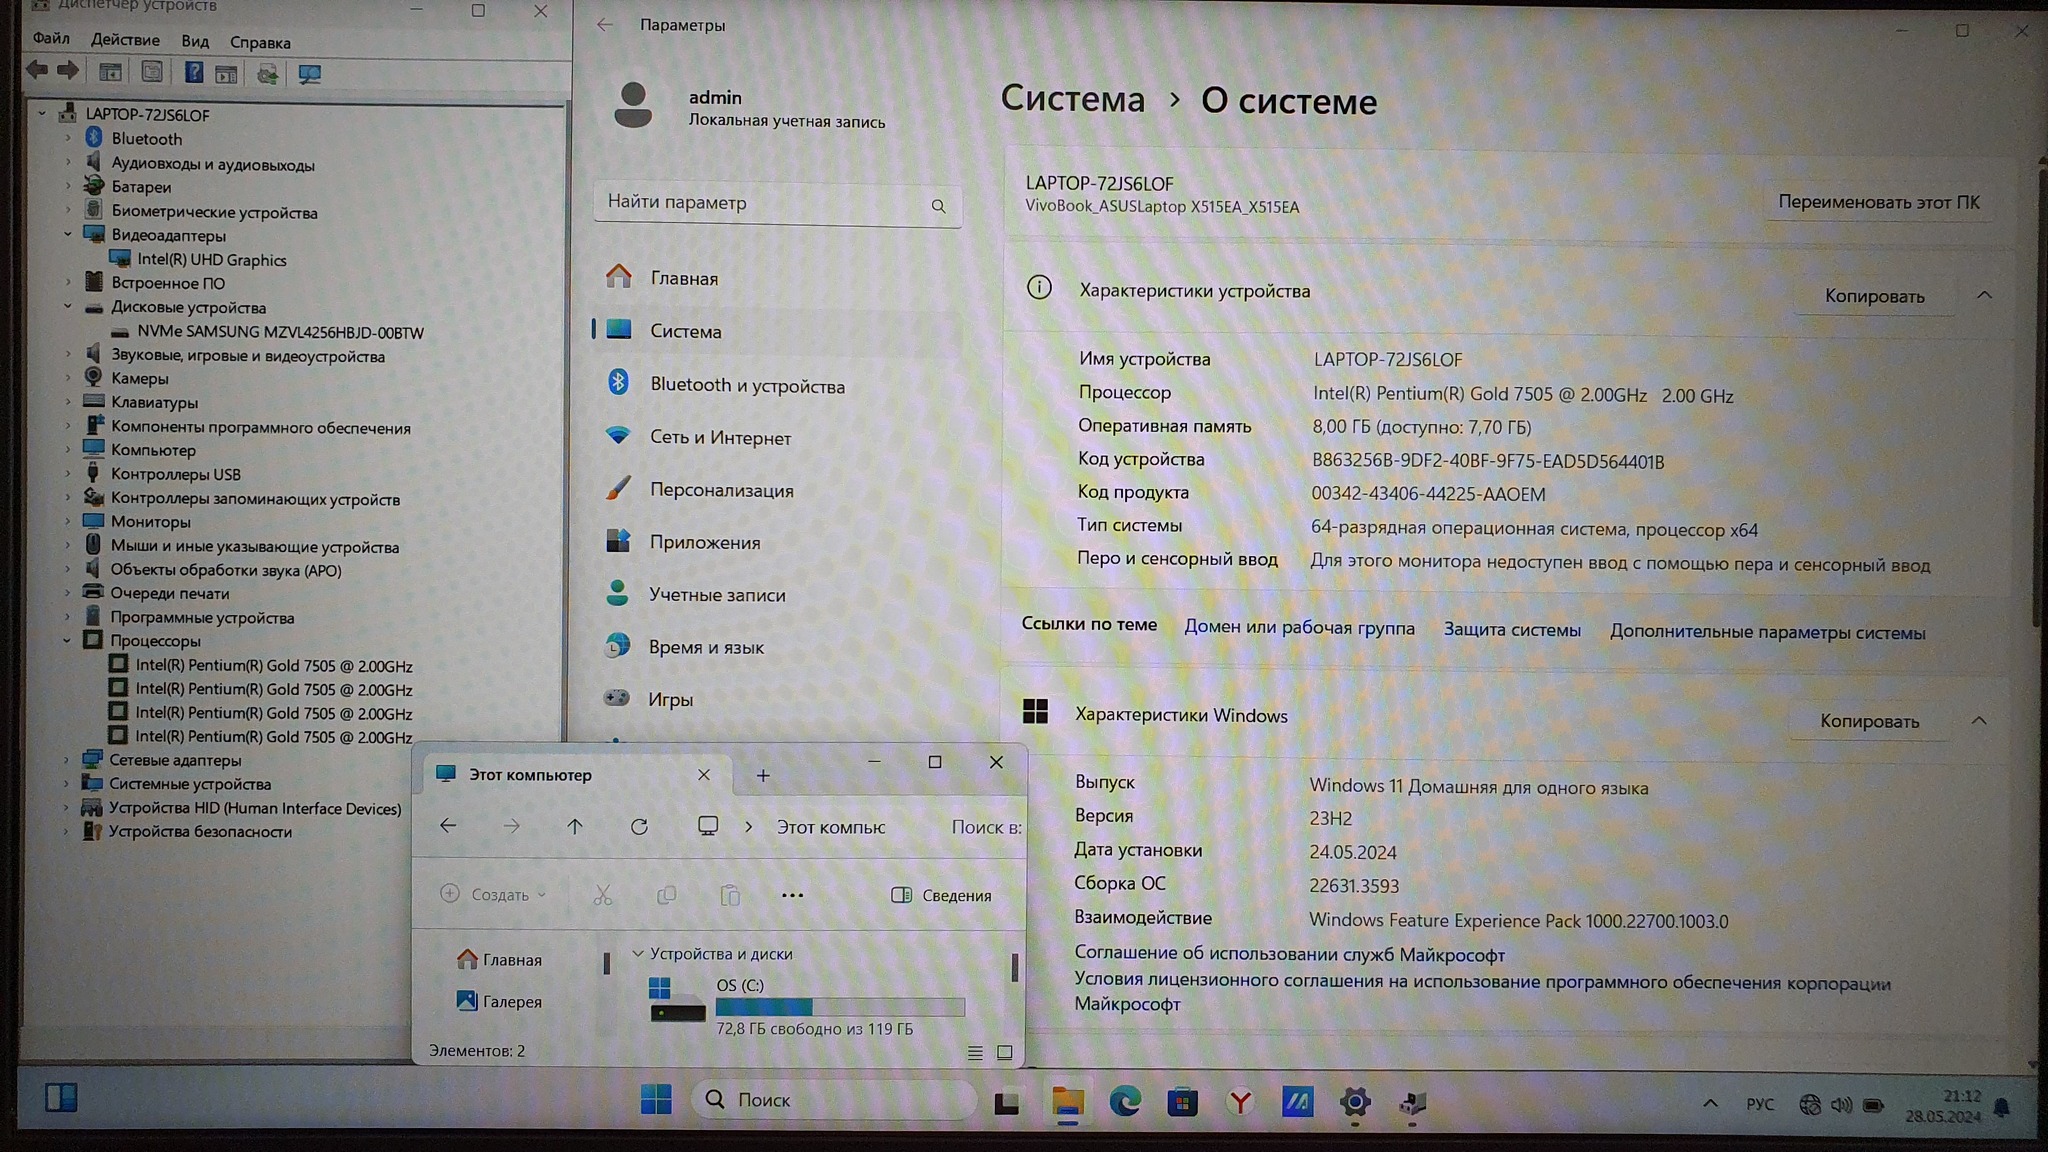2048x1152 pixels.
Task: Click the OS (C:) drive capacity bar
Action: (x=840, y=1006)
